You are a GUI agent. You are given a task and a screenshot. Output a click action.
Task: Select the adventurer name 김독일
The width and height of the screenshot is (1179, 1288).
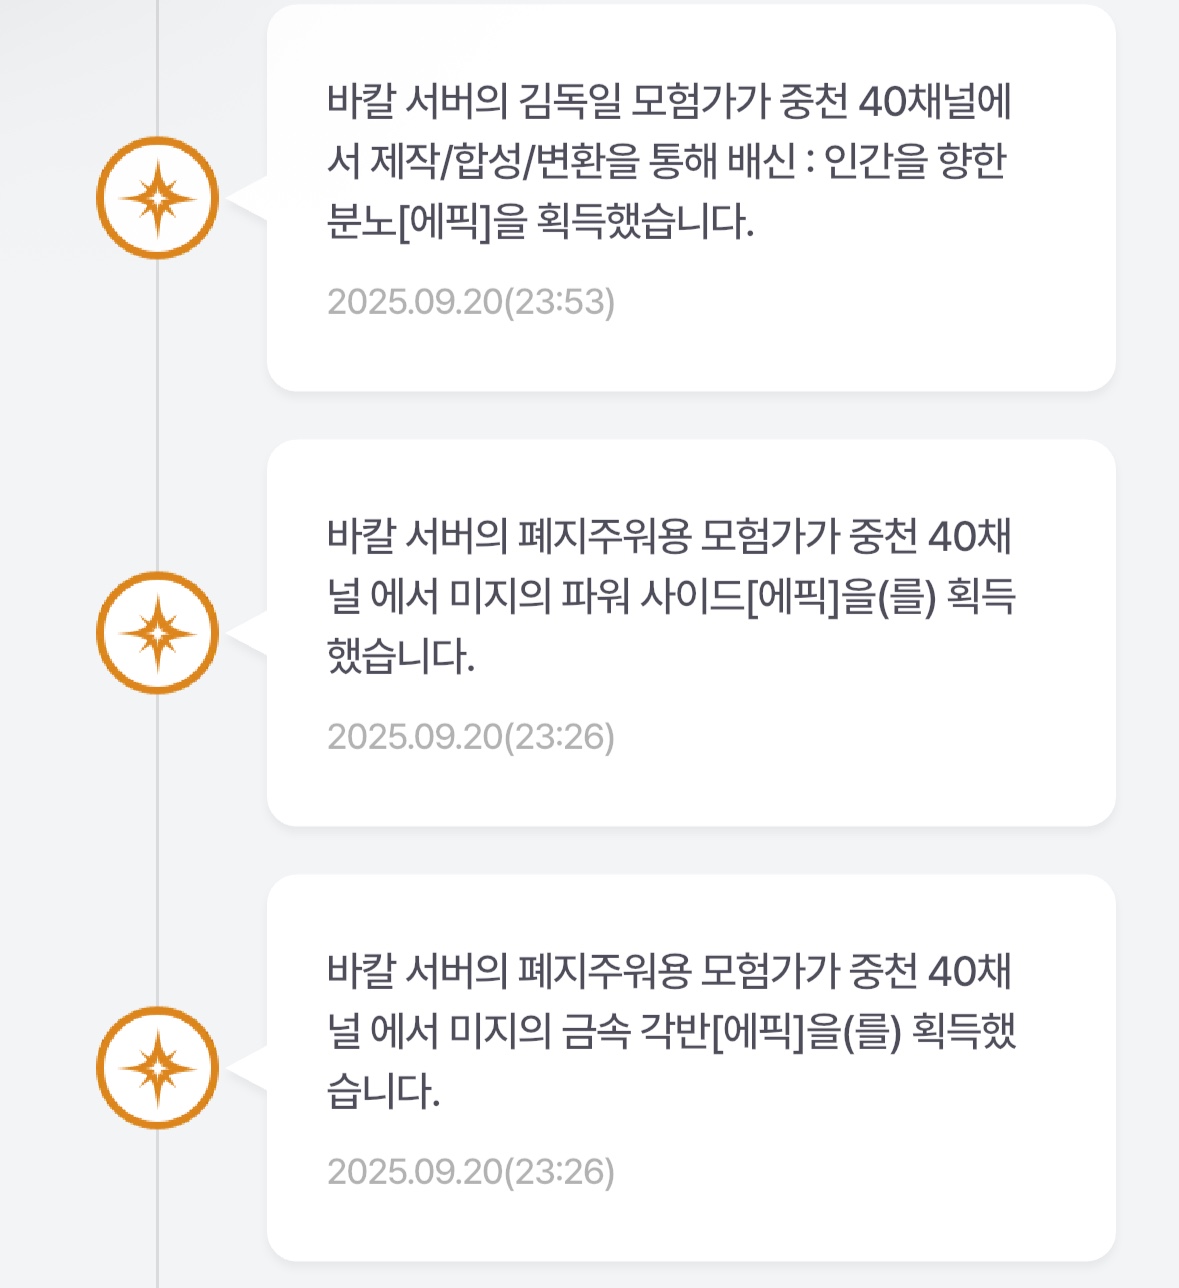click(x=570, y=101)
